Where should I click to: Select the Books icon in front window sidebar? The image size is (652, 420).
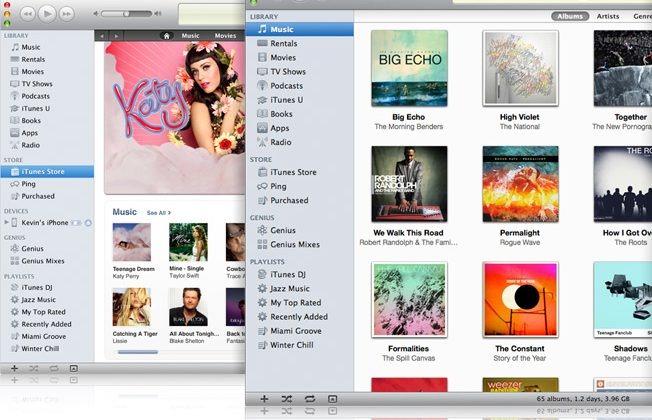(262, 114)
